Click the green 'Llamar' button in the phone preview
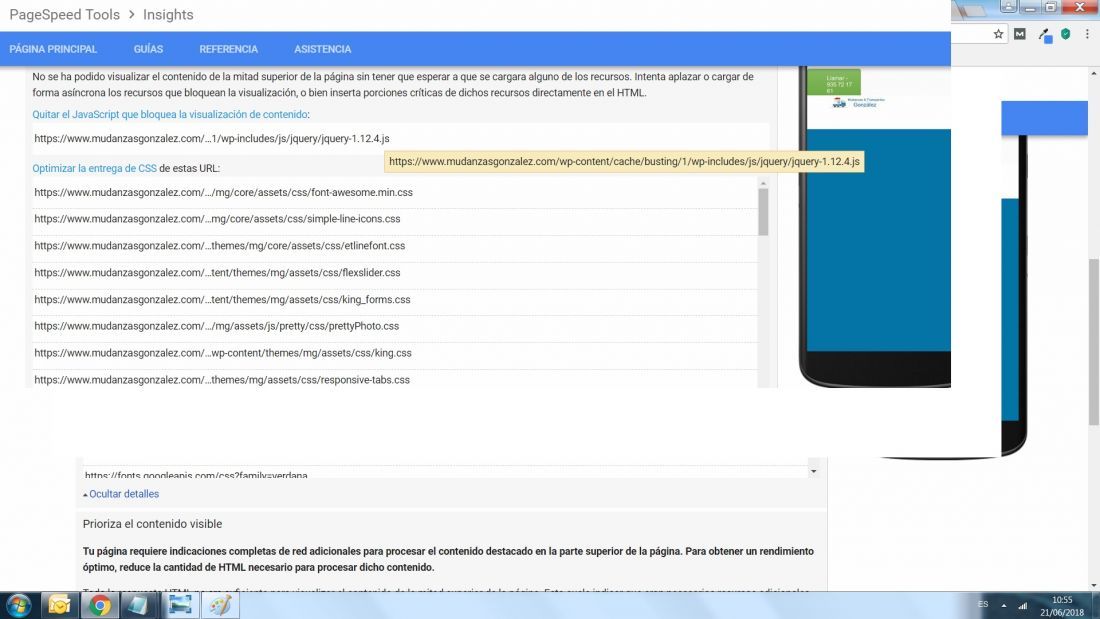 coord(834,83)
